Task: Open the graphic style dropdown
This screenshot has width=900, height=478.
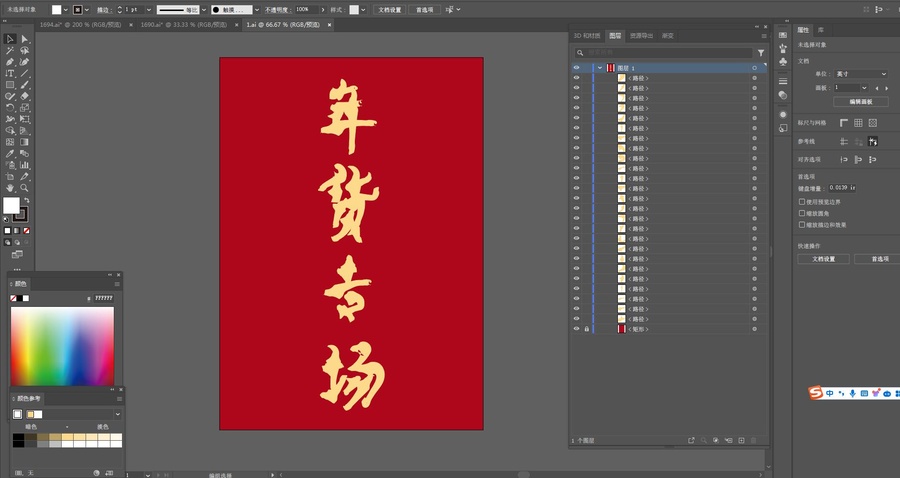Action: click(363, 10)
